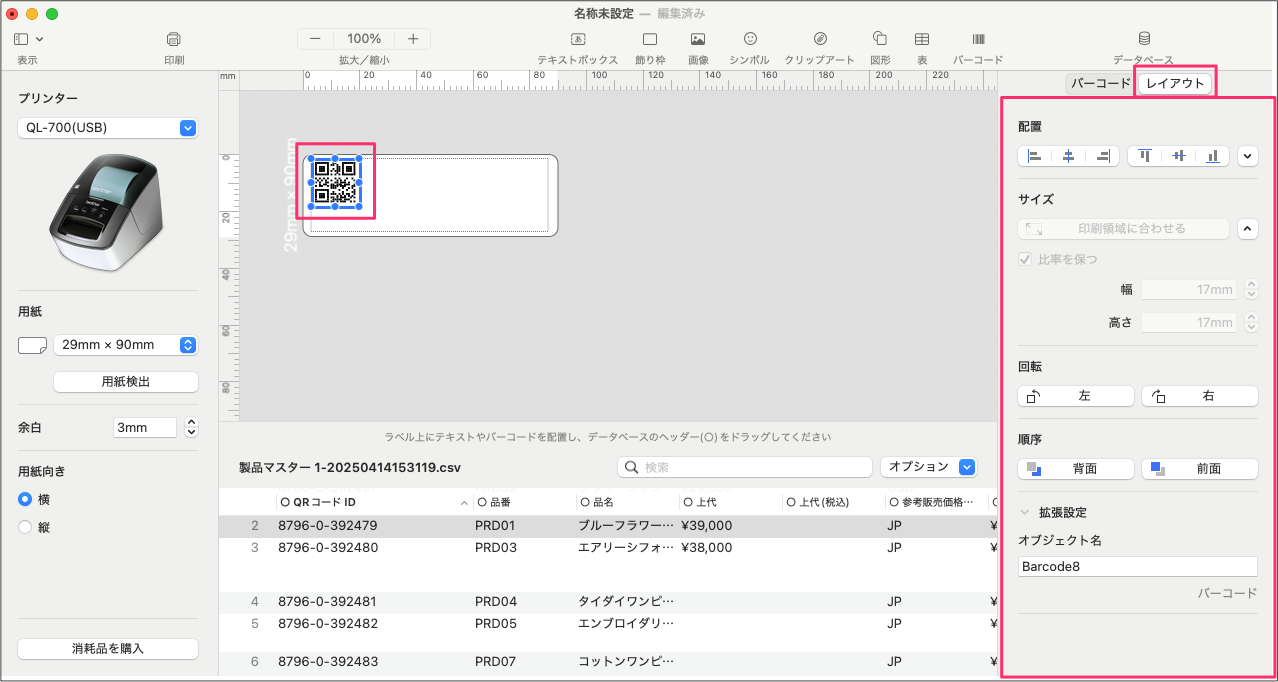Screen dimensions: 1278x682
Task: Click the 上代 column header
Action: click(x=731, y=502)
